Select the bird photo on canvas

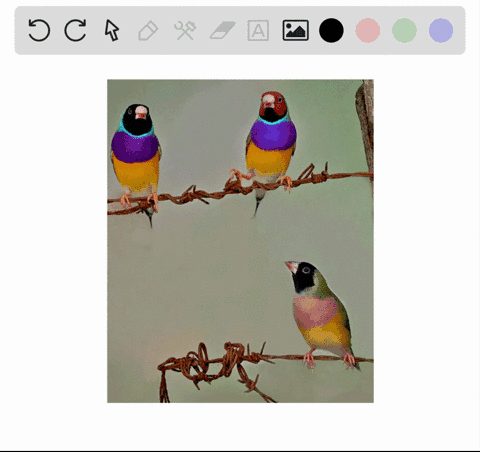tap(240, 241)
